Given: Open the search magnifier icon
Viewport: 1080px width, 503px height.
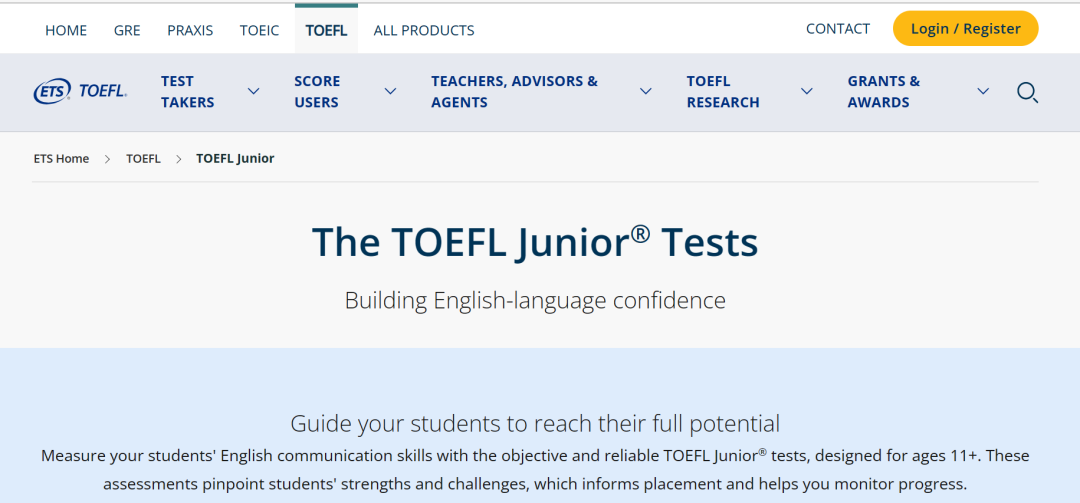Looking at the screenshot, I should point(1027,92).
